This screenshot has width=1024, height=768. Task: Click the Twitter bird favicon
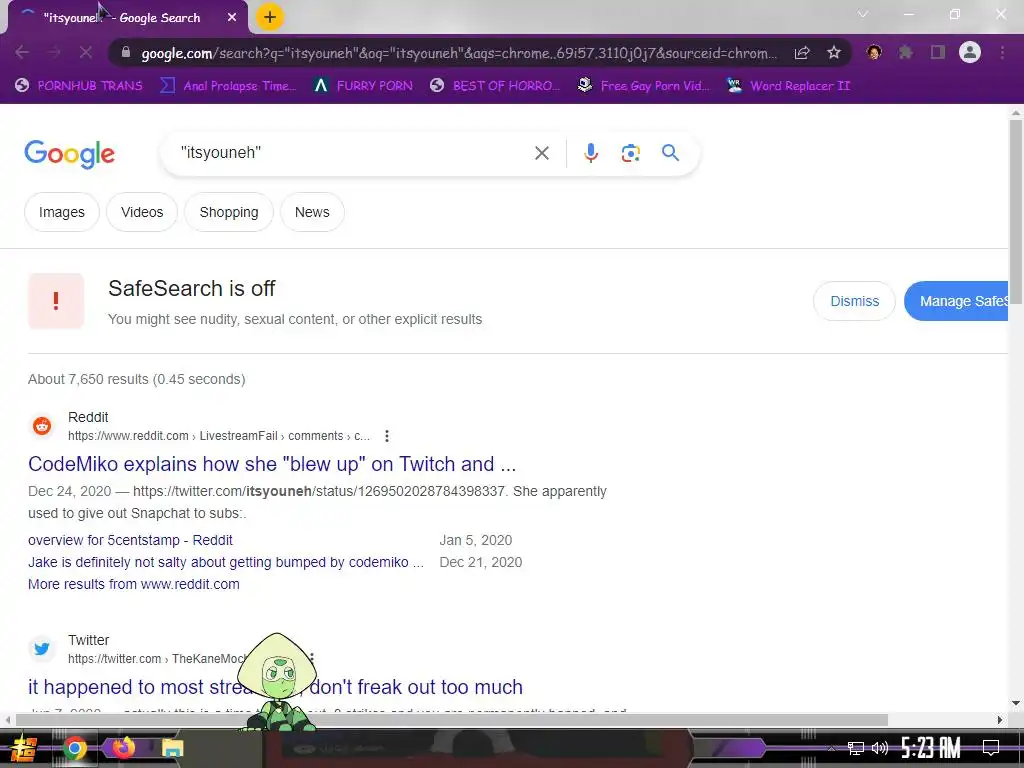(x=42, y=648)
